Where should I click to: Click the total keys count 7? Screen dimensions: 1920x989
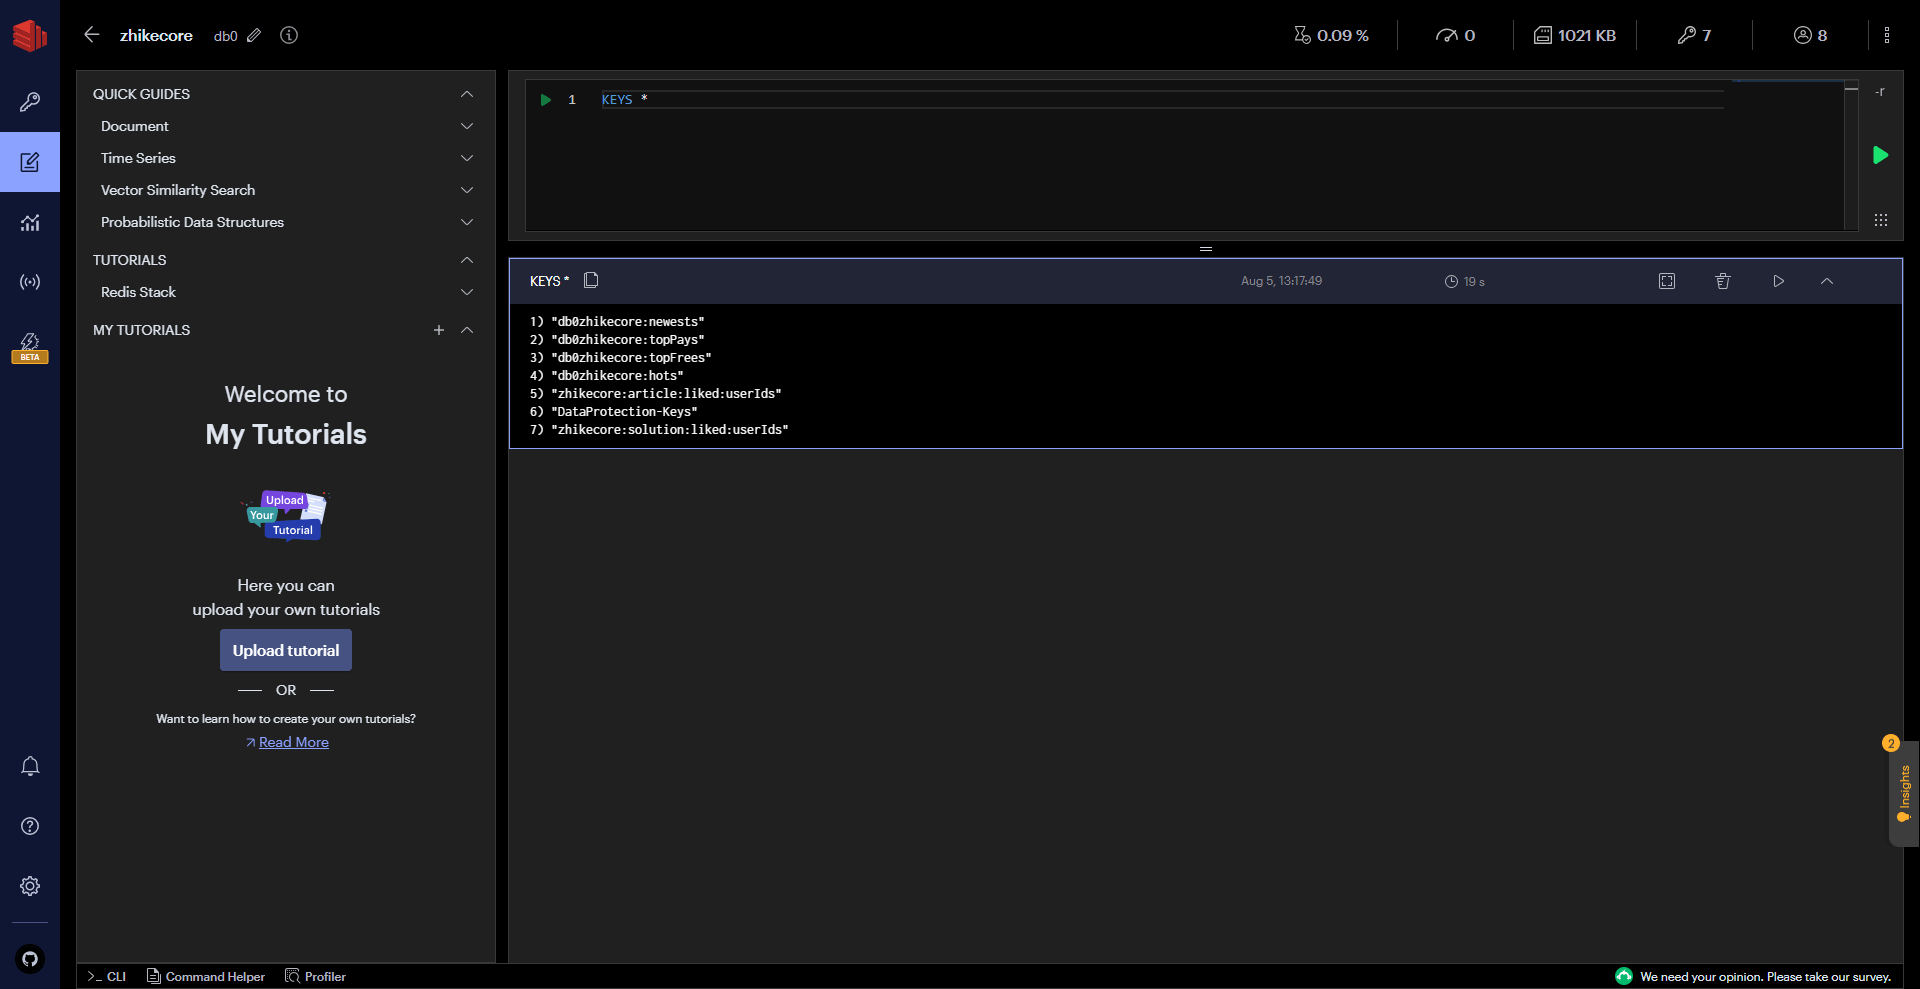(1694, 35)
